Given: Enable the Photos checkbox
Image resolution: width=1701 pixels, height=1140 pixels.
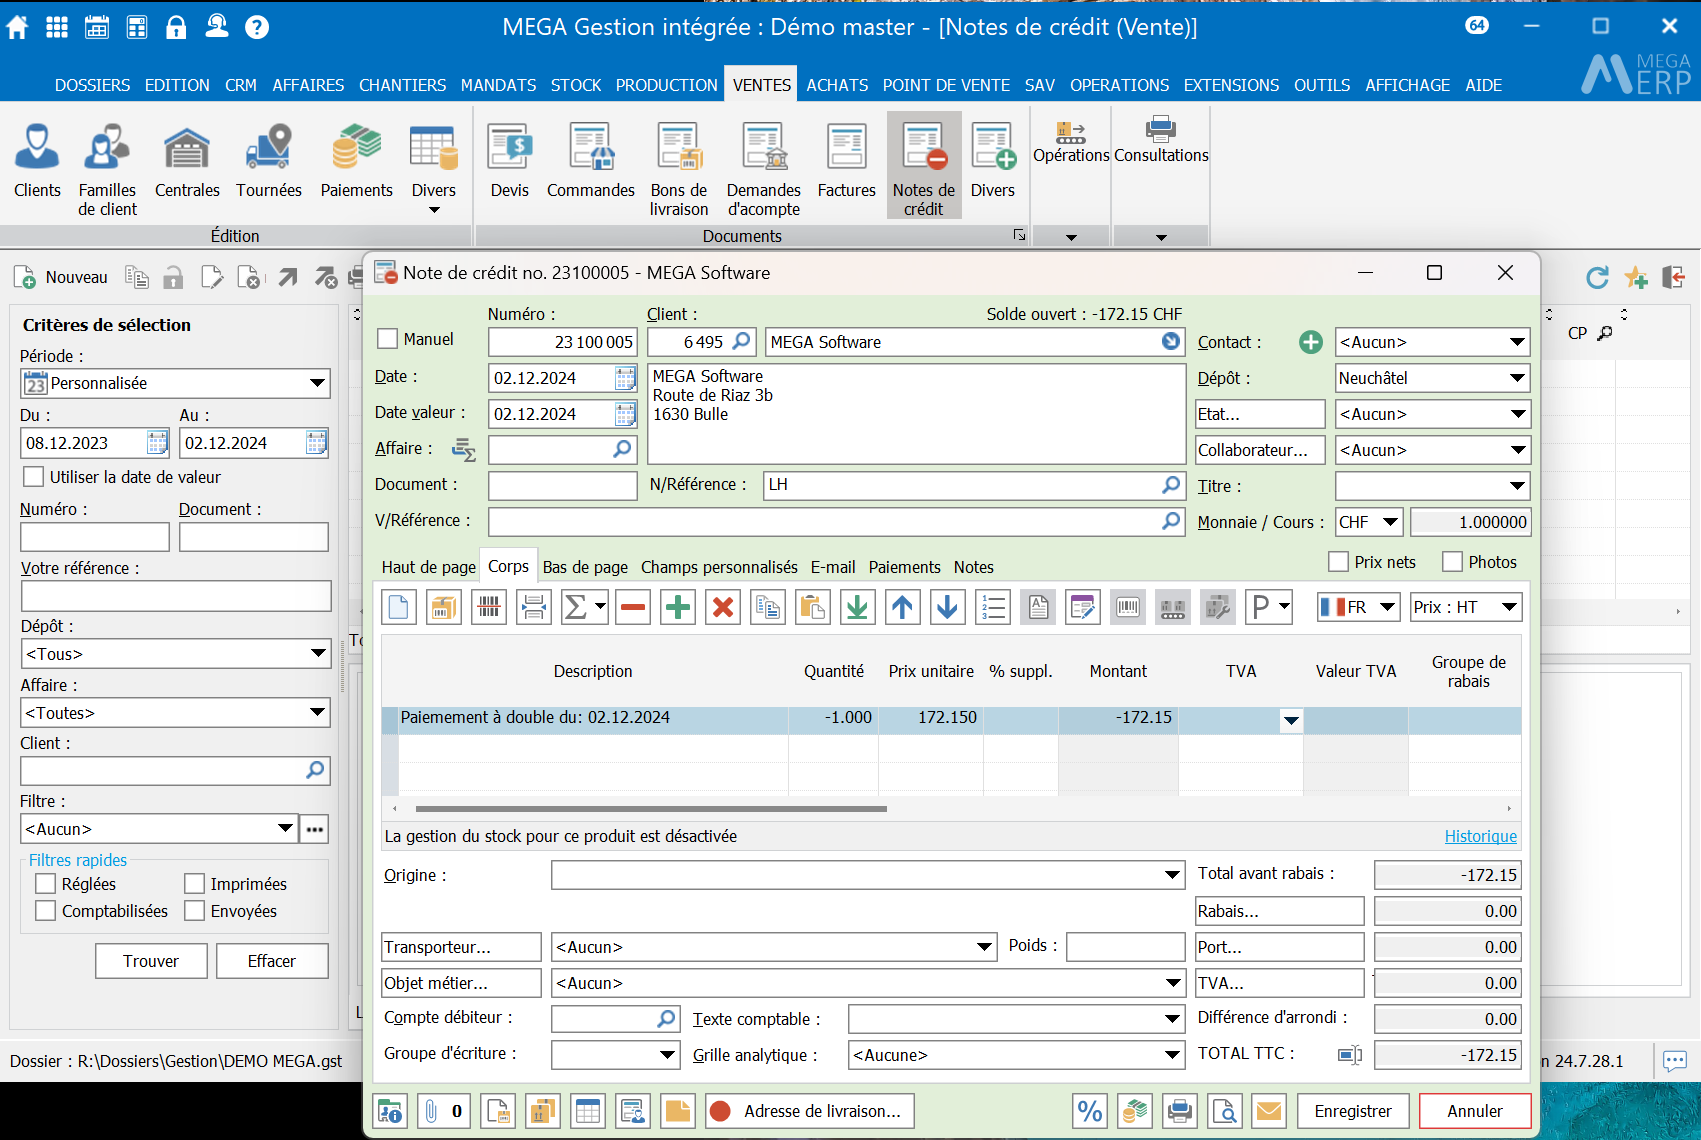Looking at the screenshot, I should point(1453,562).
